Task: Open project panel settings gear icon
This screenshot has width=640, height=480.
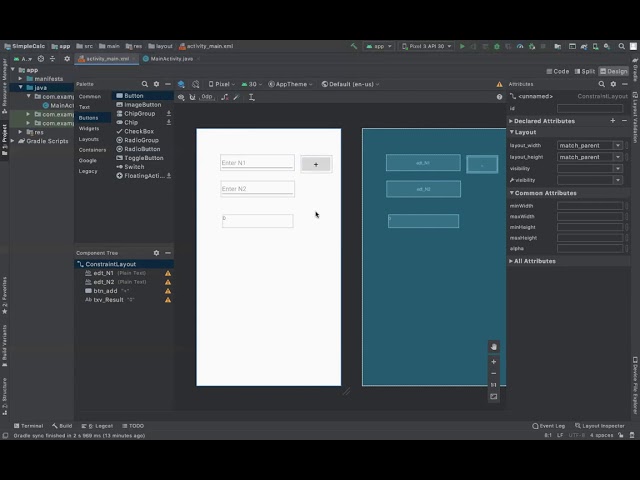Action: tap(67, 59)
